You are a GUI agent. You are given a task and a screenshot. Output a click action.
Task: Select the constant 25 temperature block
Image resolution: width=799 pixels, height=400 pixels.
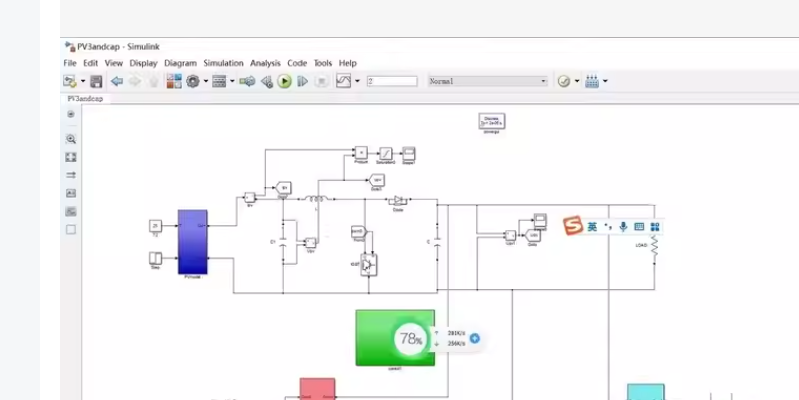[155, 226]
